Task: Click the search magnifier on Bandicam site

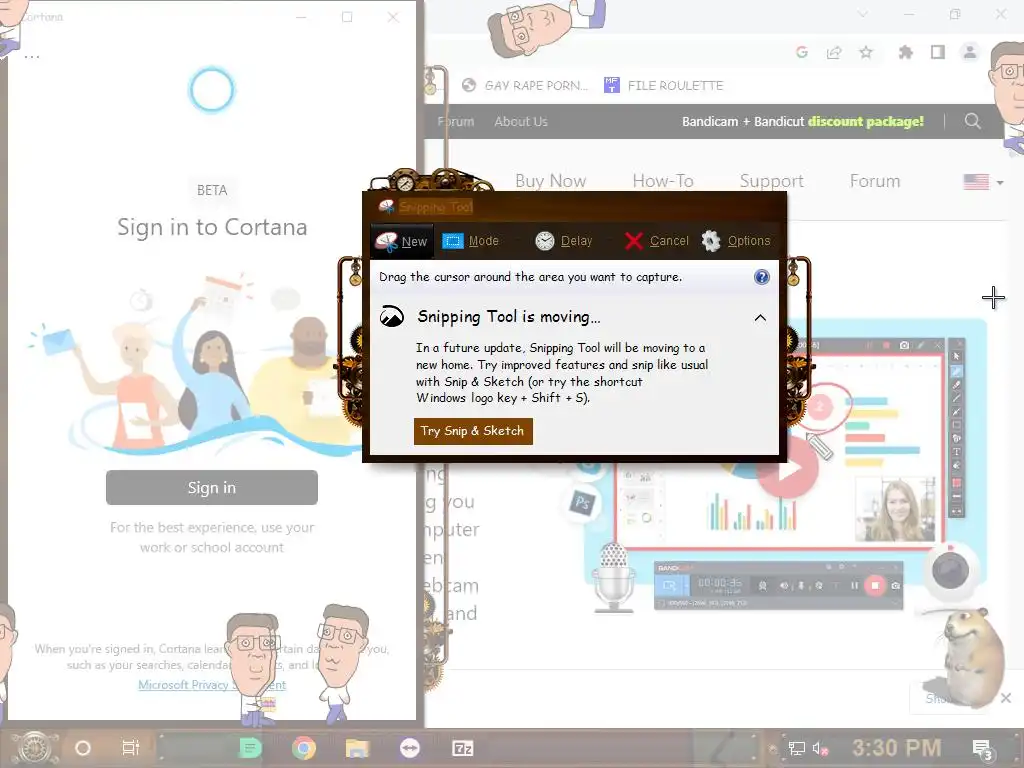Action: [x=972, y=121]
